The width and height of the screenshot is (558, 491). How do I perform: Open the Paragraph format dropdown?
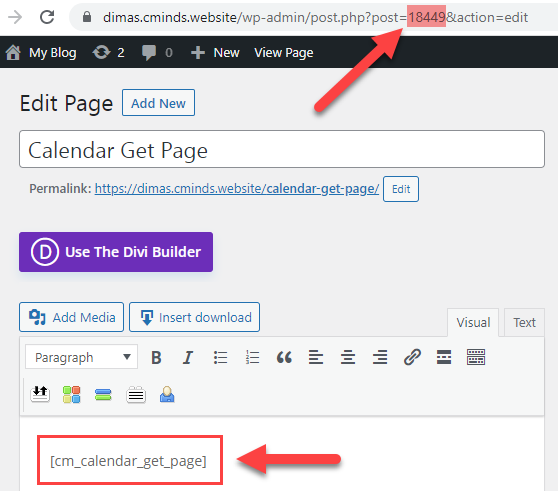click(x=81, y=357)
